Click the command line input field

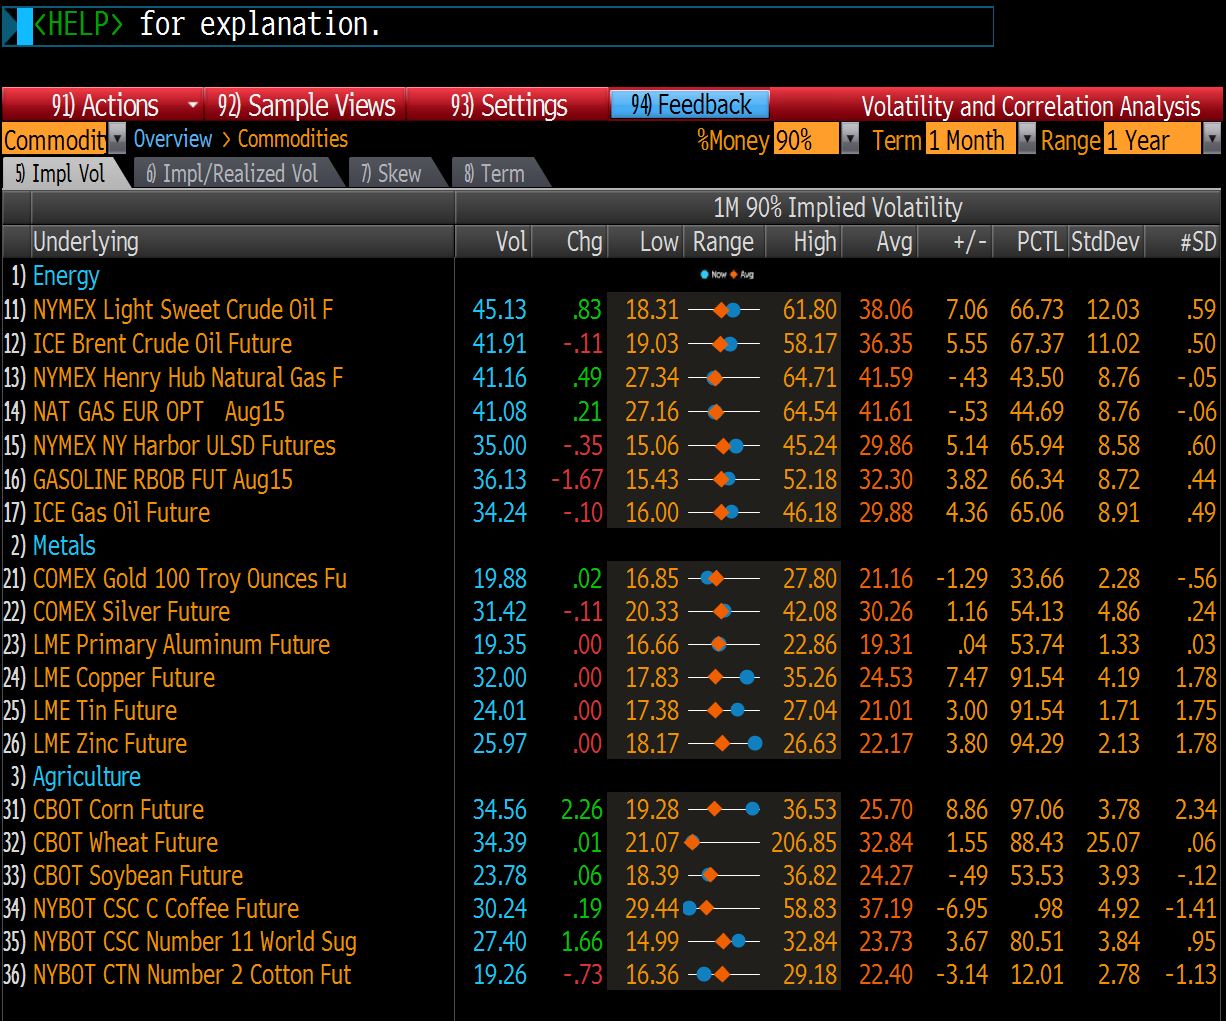497,25
